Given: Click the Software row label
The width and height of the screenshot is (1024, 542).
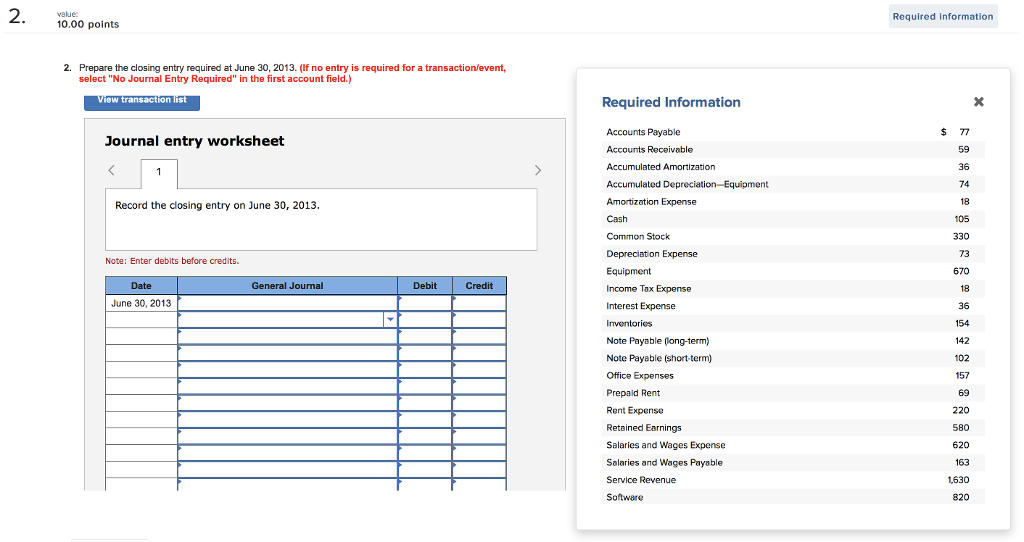Looking at the screenshot, I should 625,497.
